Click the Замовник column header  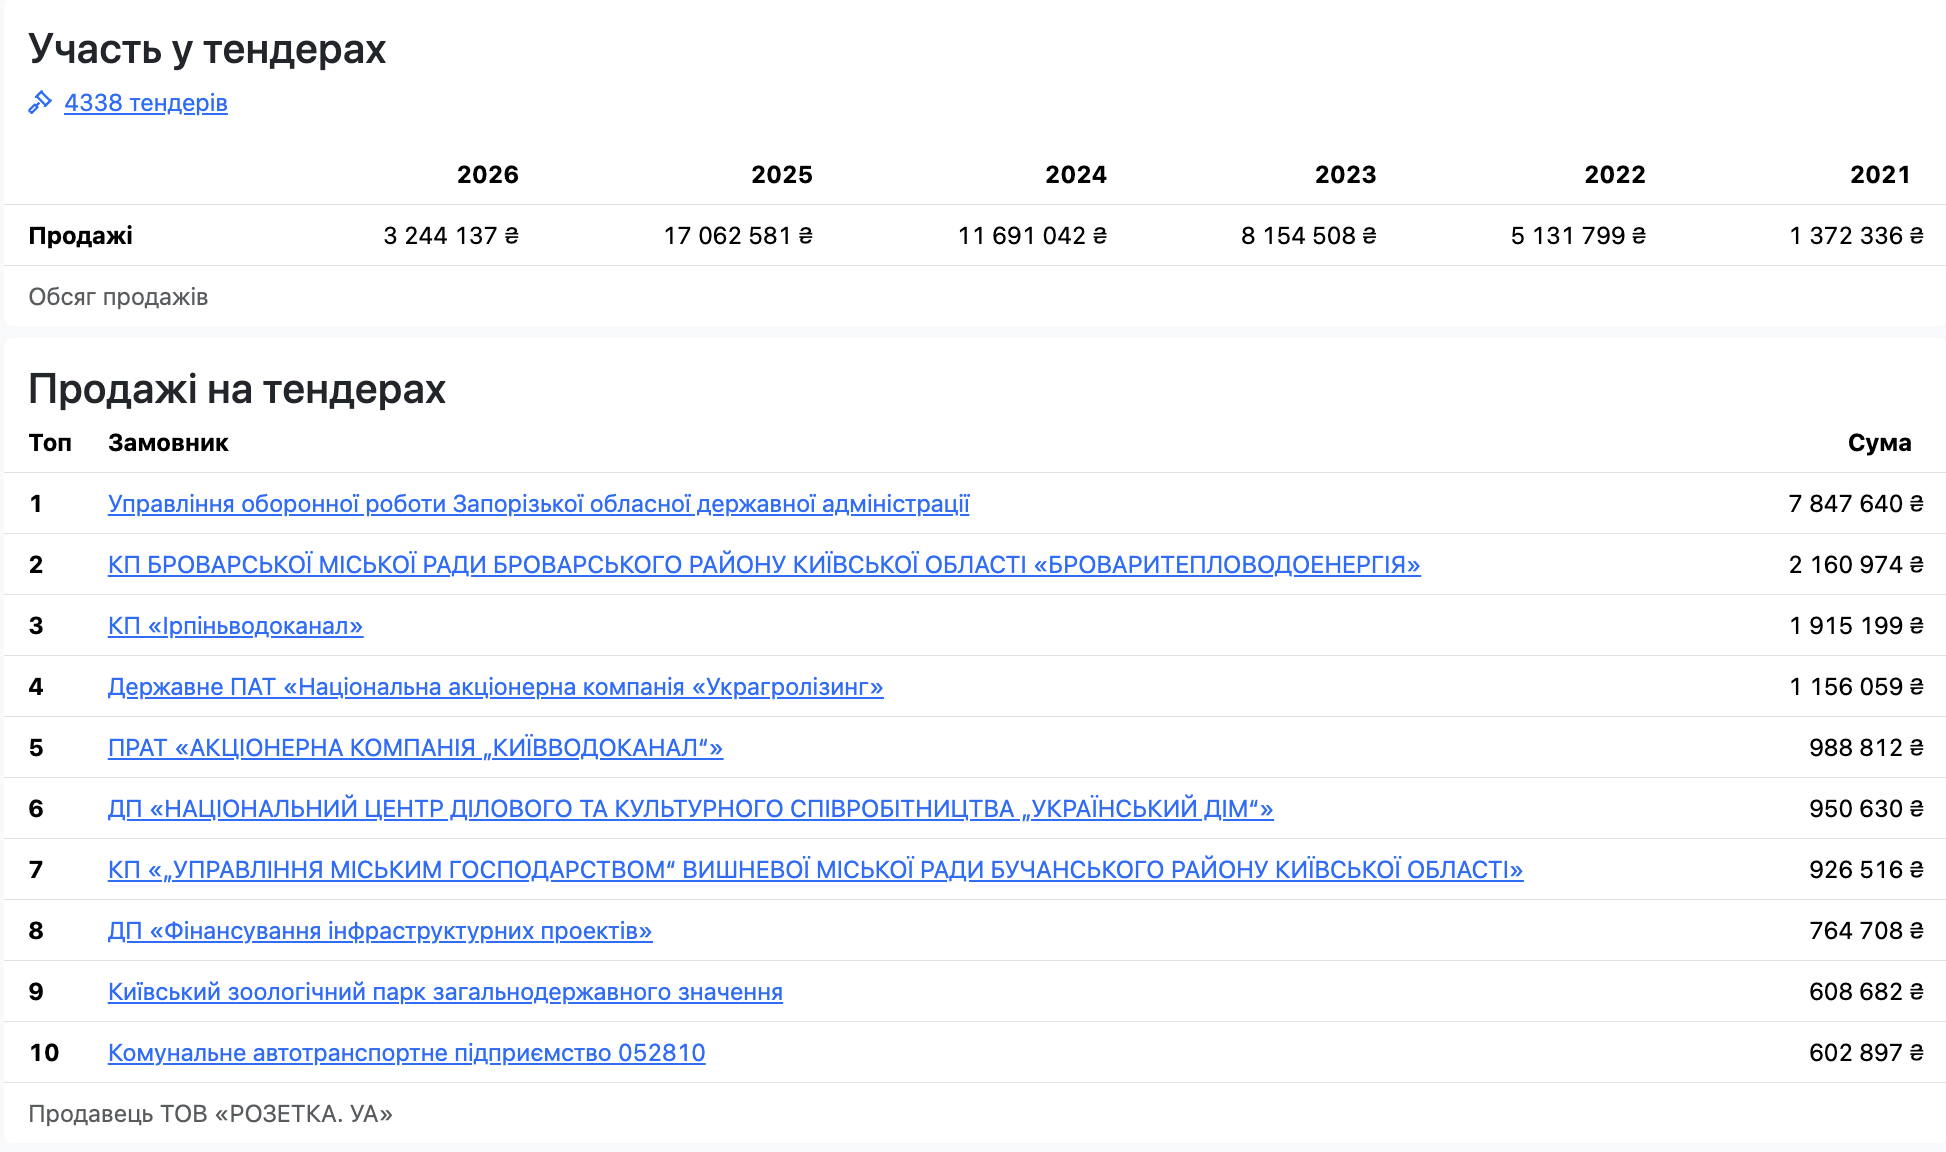click(168, 443)
